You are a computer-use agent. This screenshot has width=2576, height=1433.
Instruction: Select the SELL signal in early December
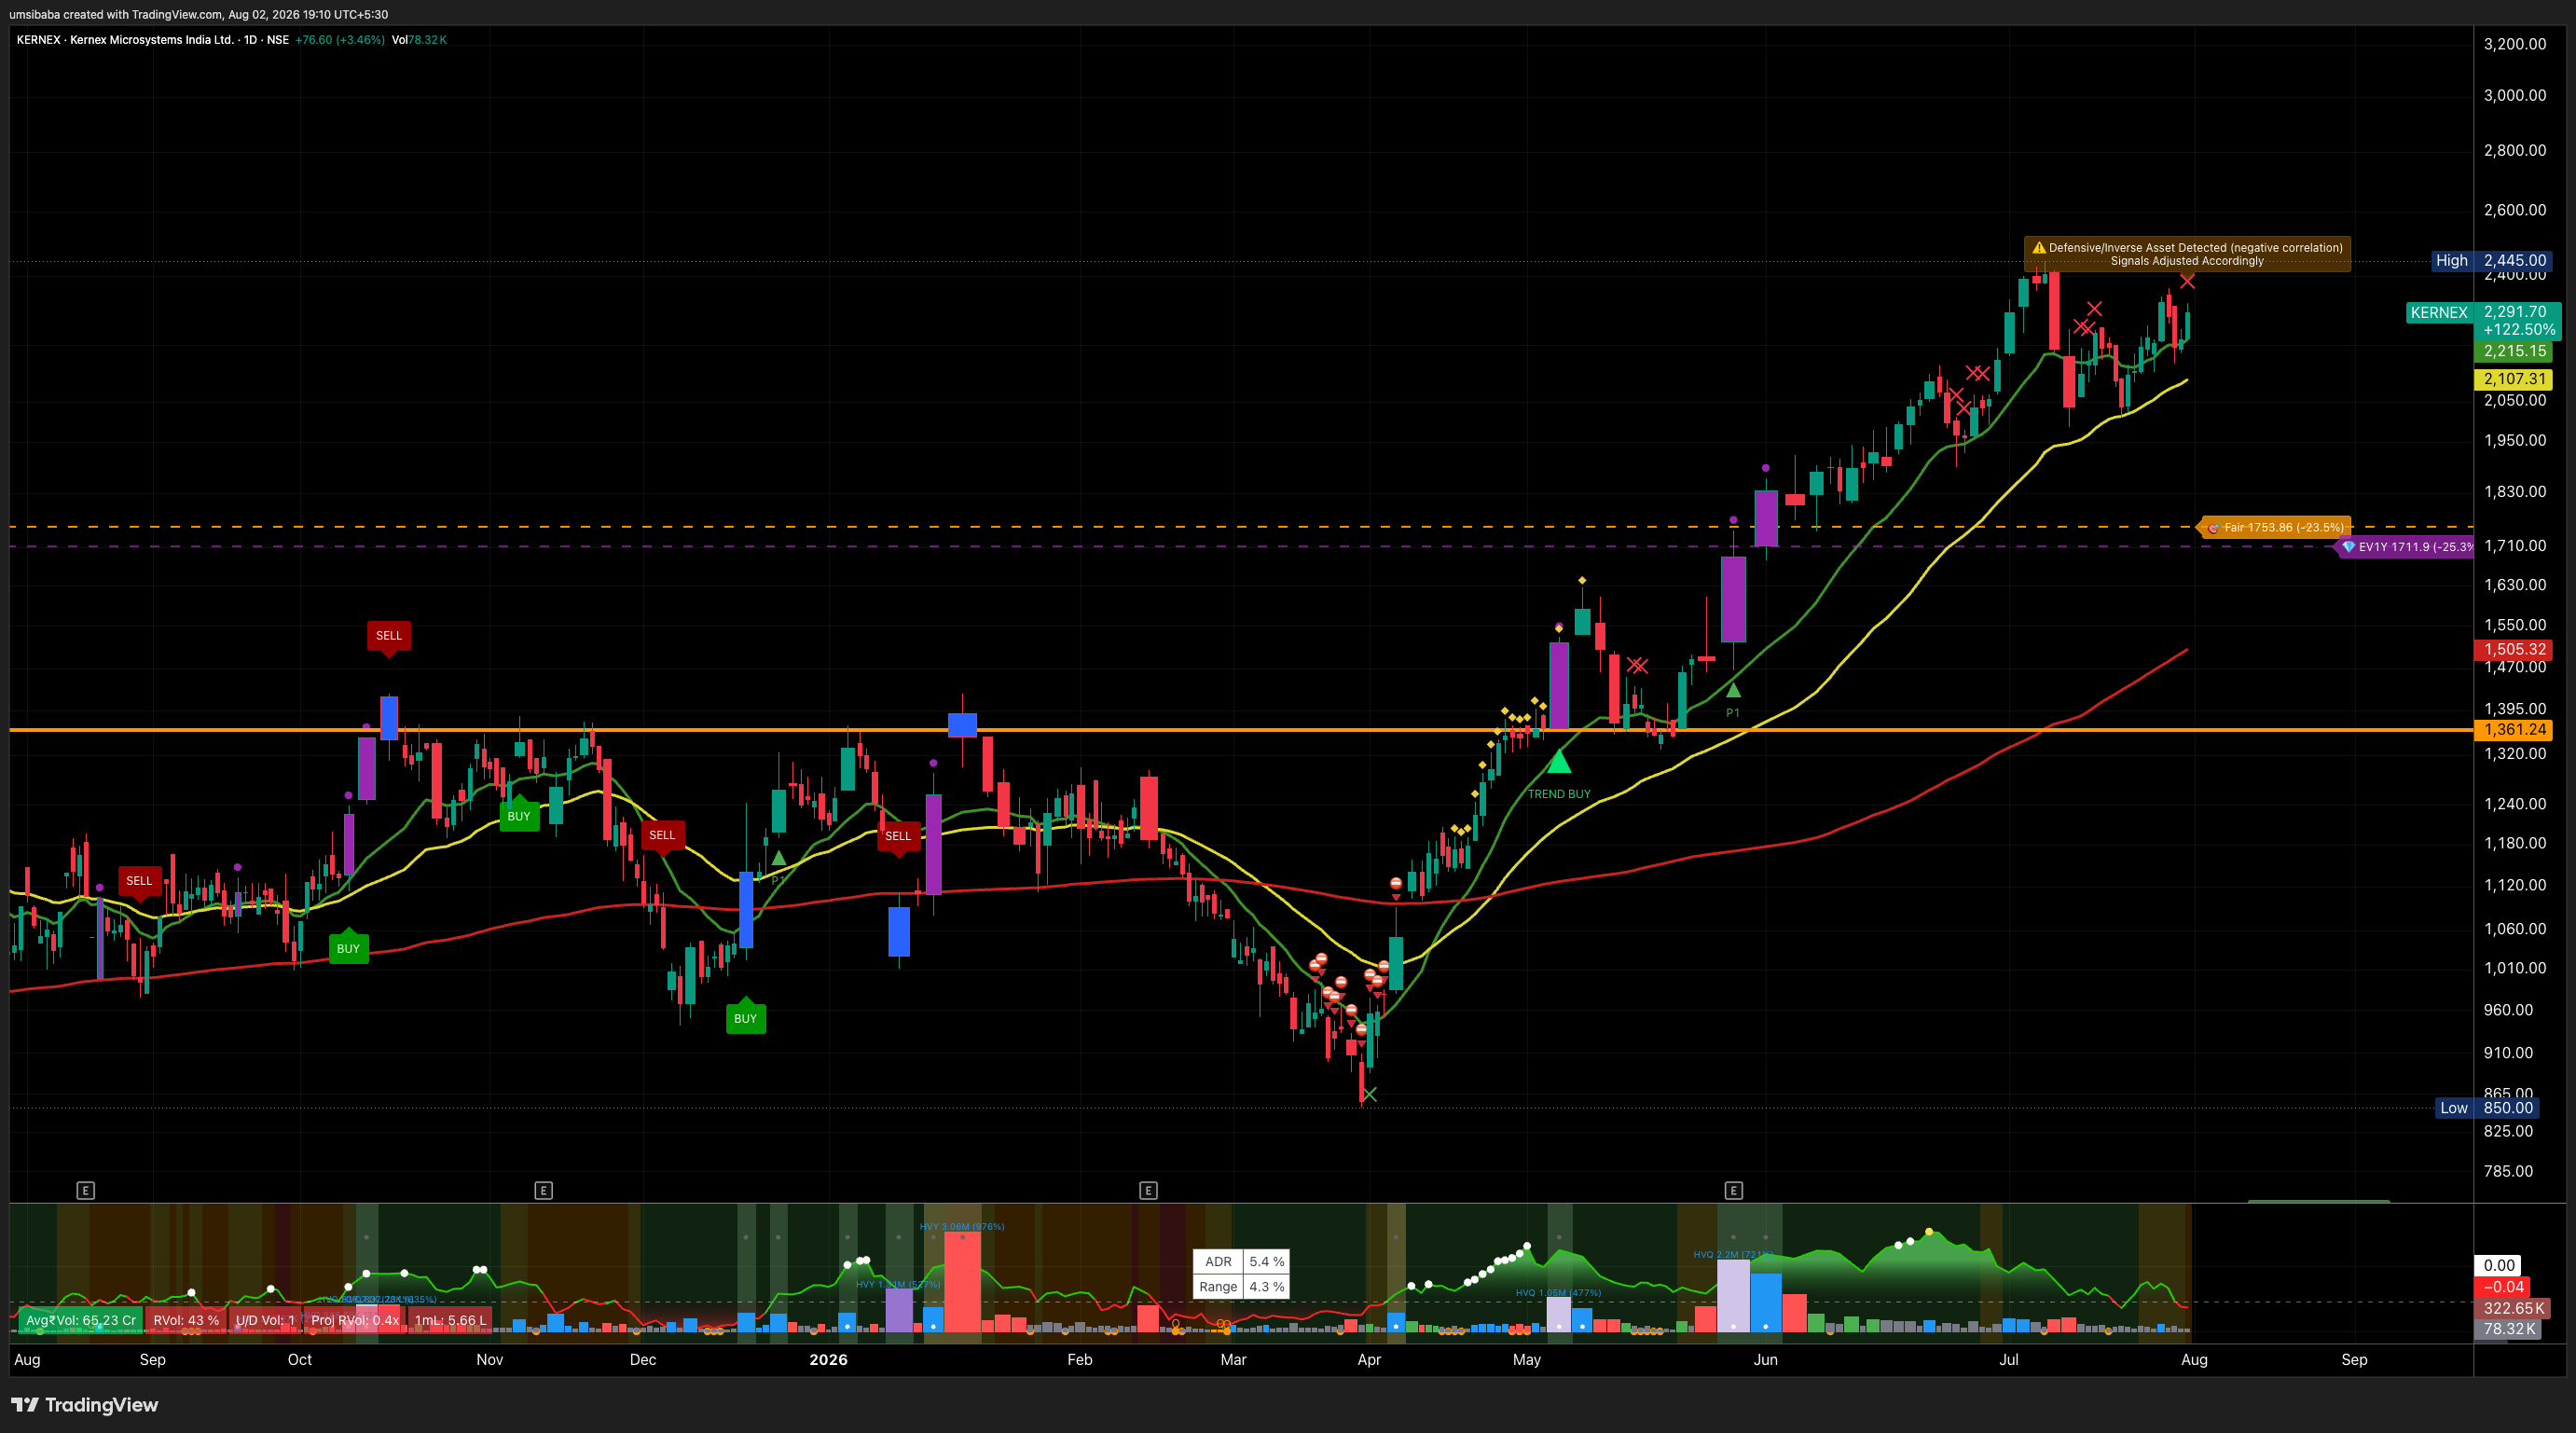(x=662, y=835)
